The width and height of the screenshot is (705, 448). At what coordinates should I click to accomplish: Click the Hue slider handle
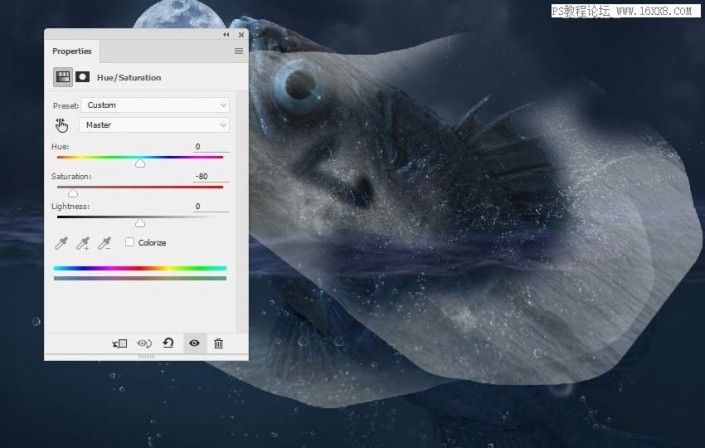tap(140, 163)
